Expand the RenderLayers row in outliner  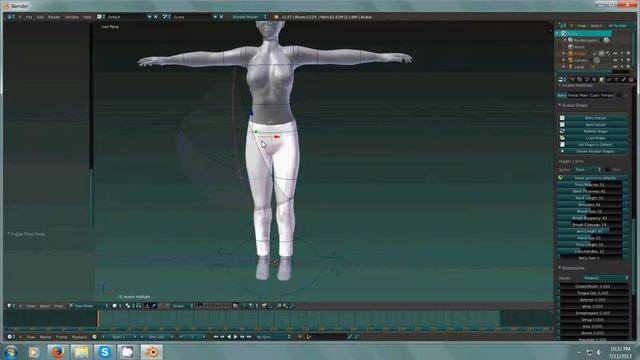pyautogui.click(x=565, y=40)
